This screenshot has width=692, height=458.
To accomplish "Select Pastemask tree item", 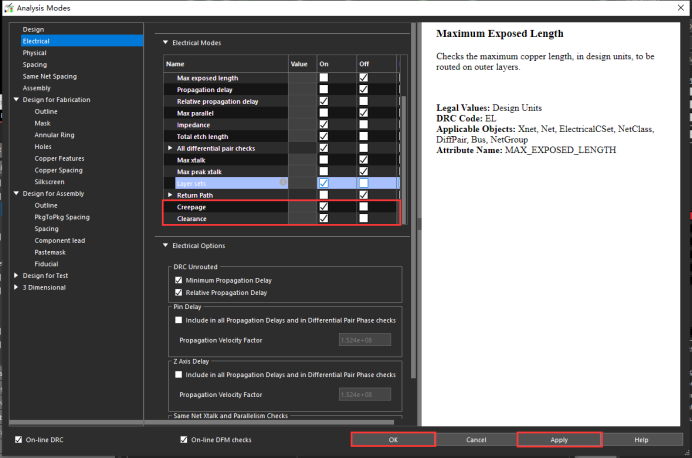I will (x=50, y=252).
